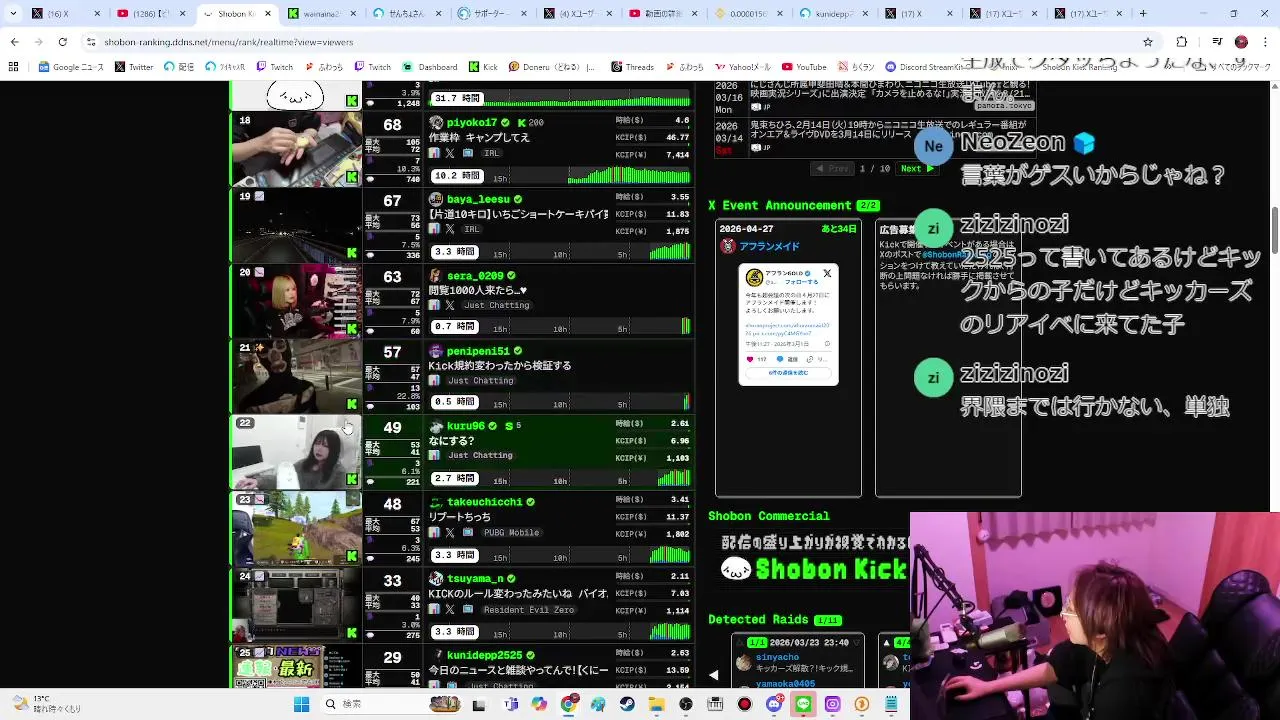Reload the page with the browser refresh button
This screenshot has height=720, width=1280.
click(x=63, y=42)
